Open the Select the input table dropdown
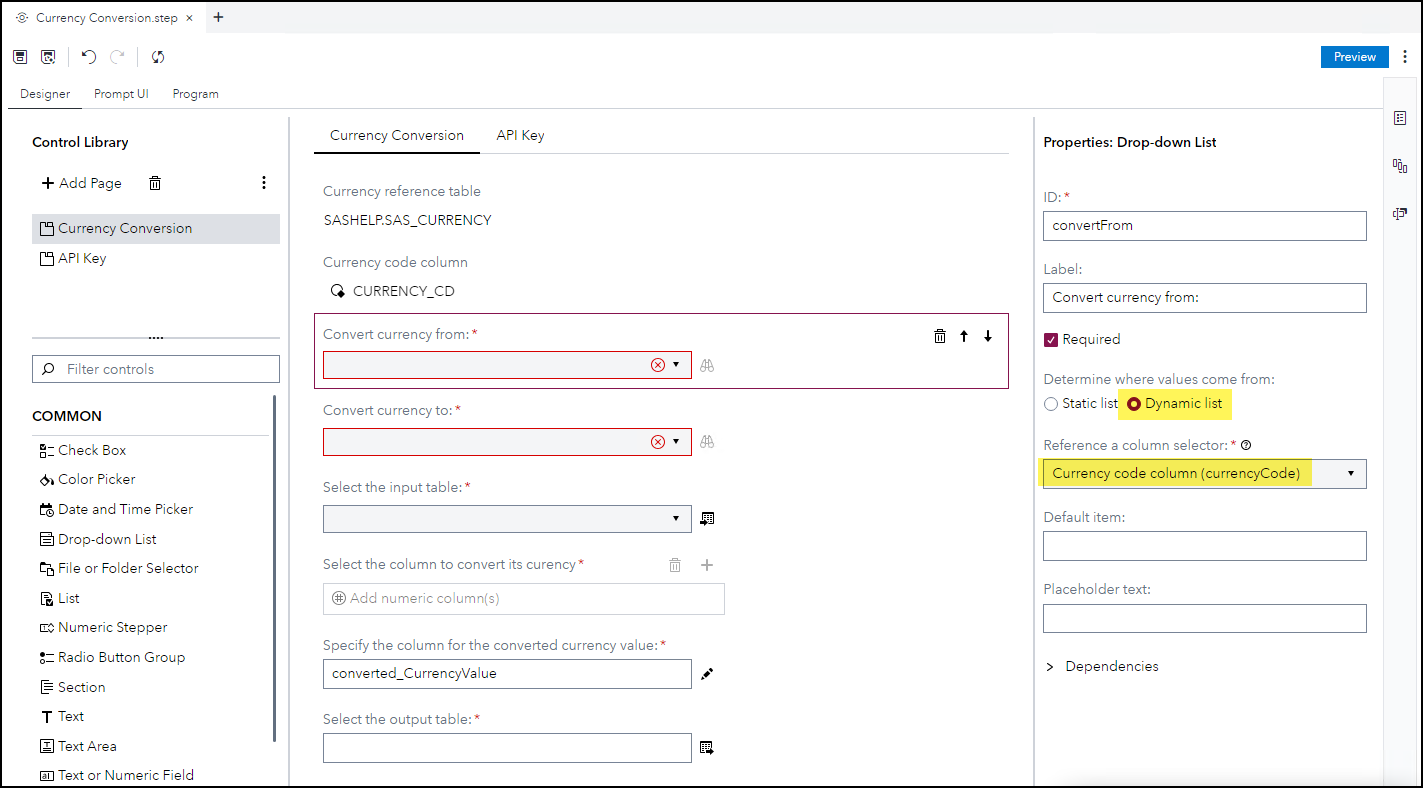Screen dimensions: 1423x788 click(507, 519)
